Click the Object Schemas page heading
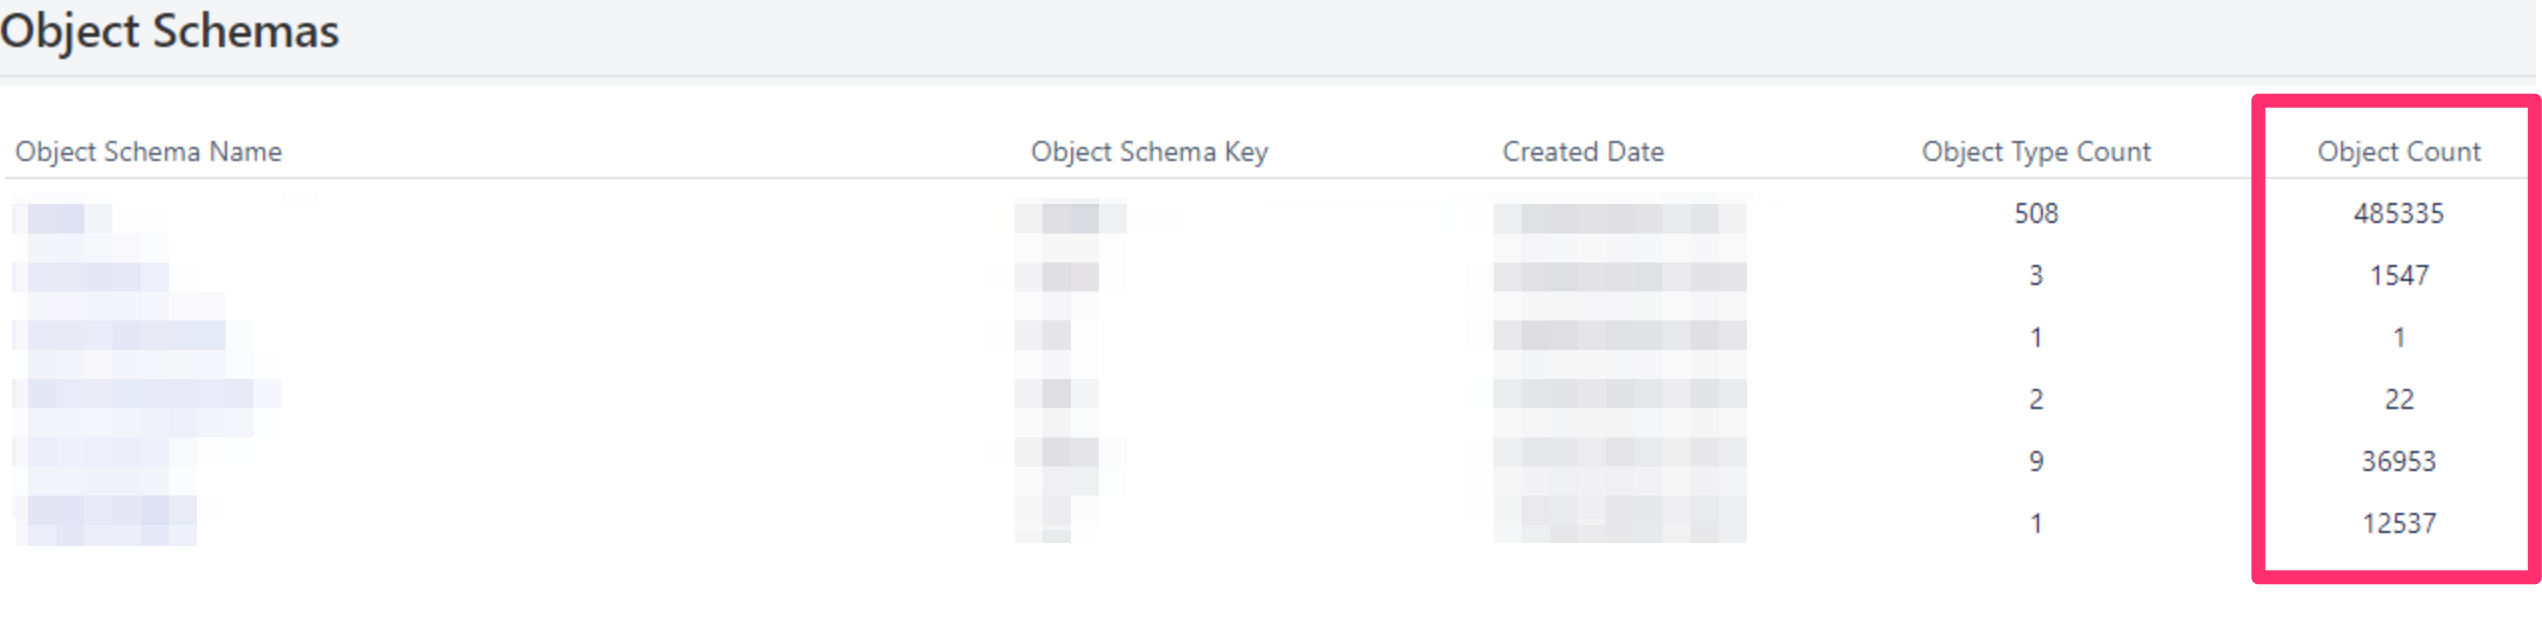The width and height of the screenshot is (2542, 626). click(170, 32)
